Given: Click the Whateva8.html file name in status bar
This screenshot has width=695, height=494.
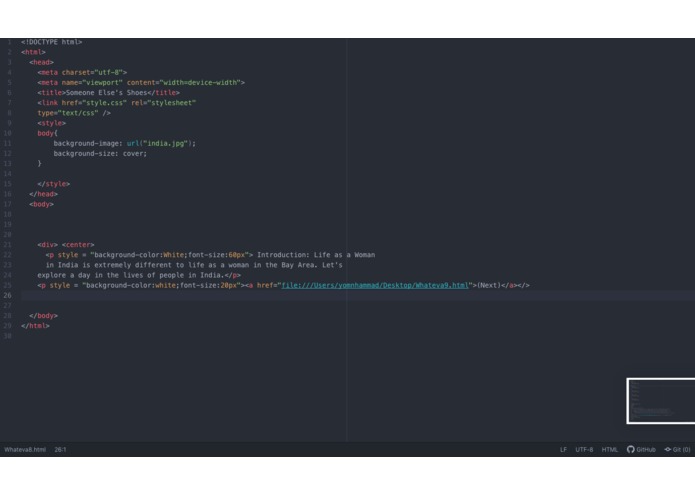Looking at the screenshot, I should tap(25, 449).
